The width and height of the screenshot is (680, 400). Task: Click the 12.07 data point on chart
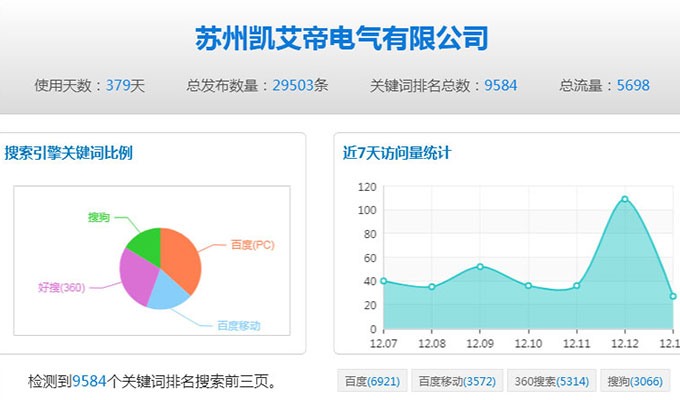coord(383,281)
